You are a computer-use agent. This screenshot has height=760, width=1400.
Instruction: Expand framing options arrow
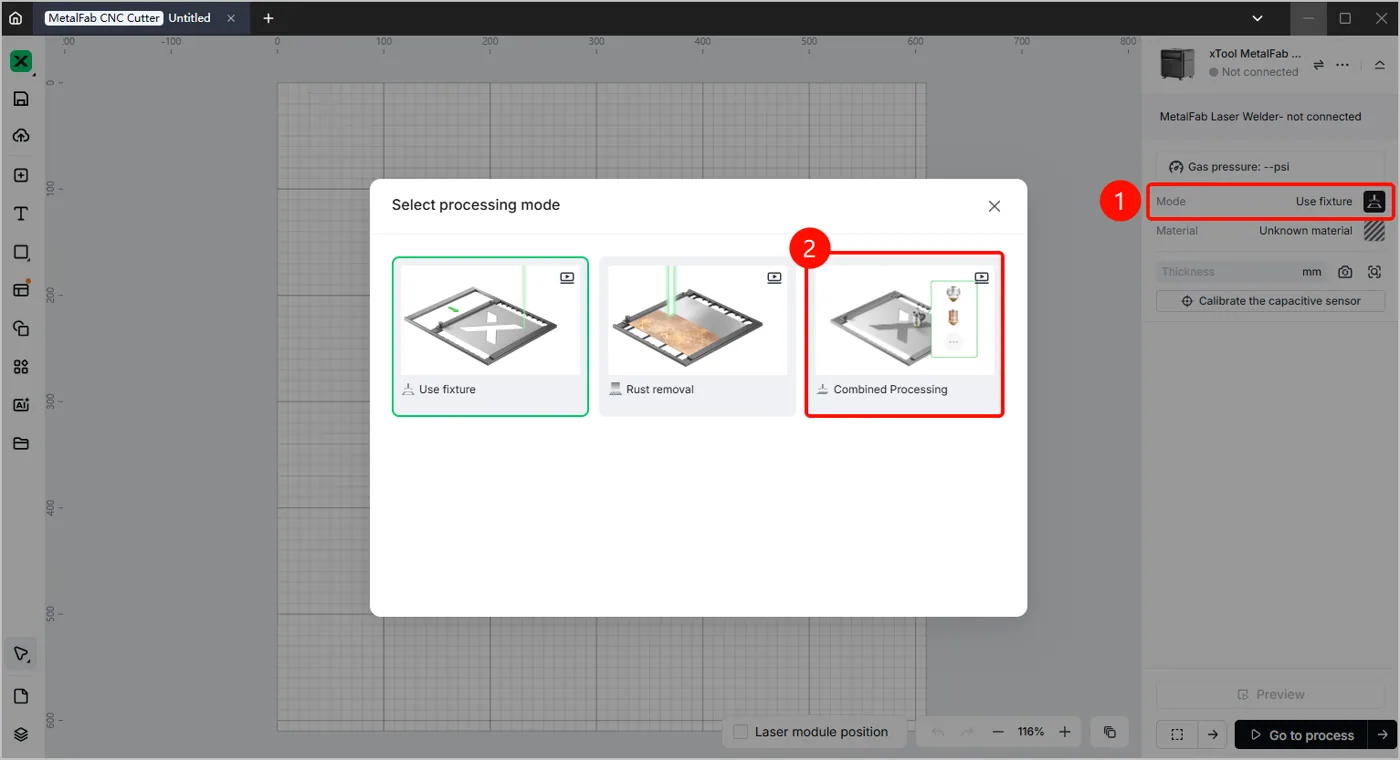1212,735
